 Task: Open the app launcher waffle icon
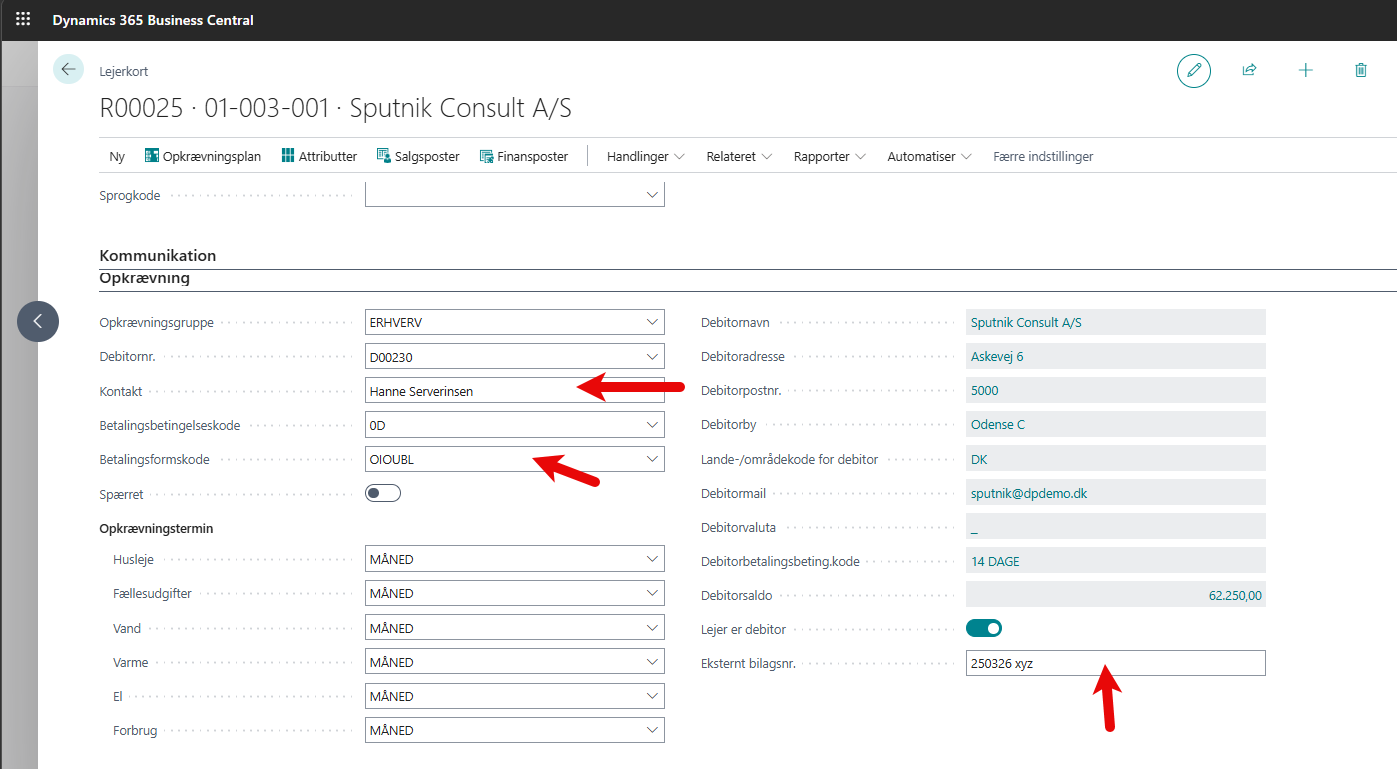click(23, 19)
